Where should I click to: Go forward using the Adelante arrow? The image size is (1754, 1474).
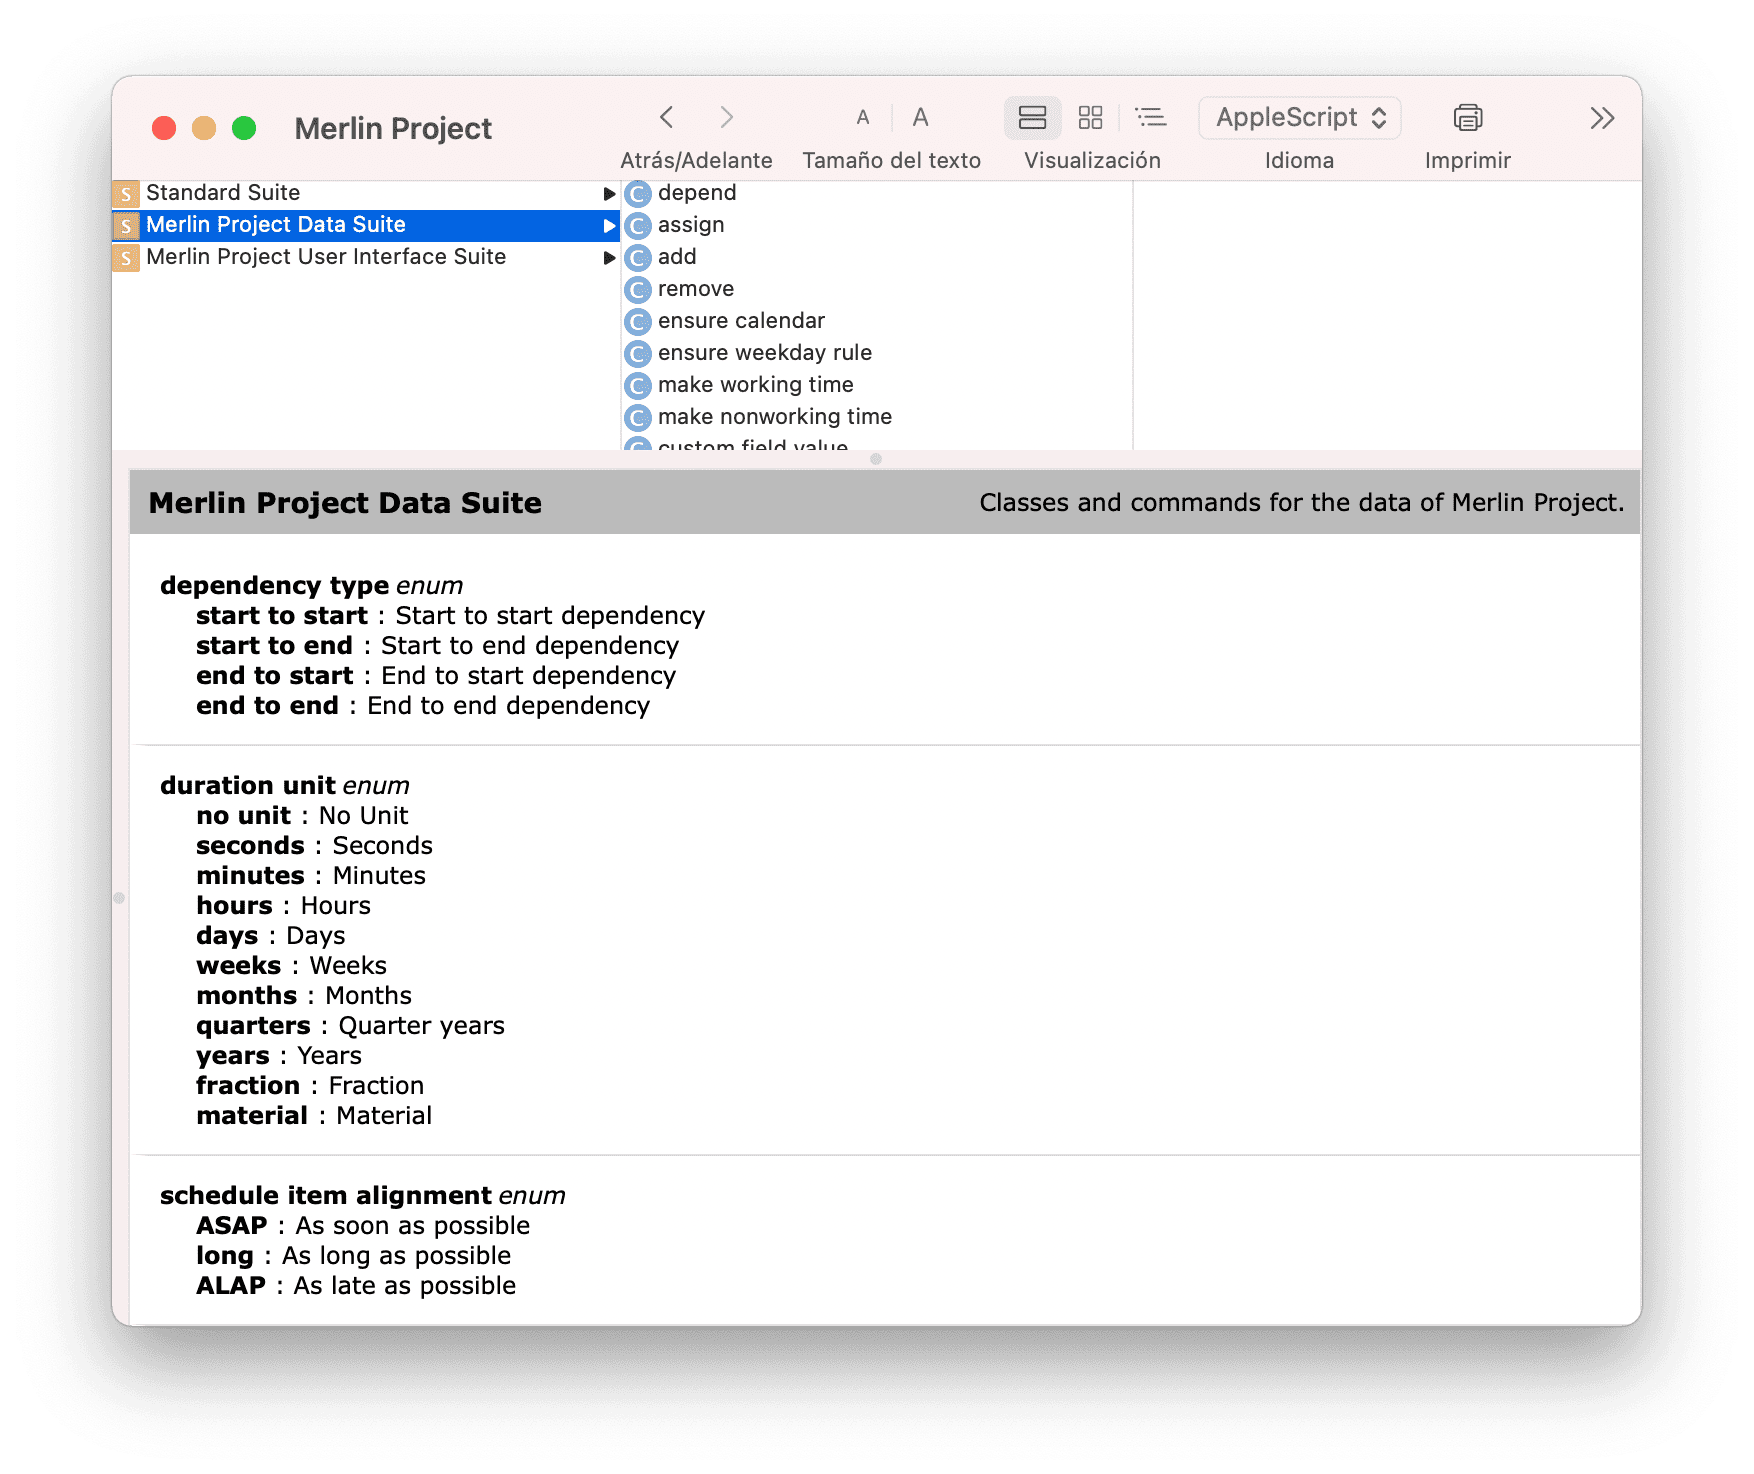[727, 117]
